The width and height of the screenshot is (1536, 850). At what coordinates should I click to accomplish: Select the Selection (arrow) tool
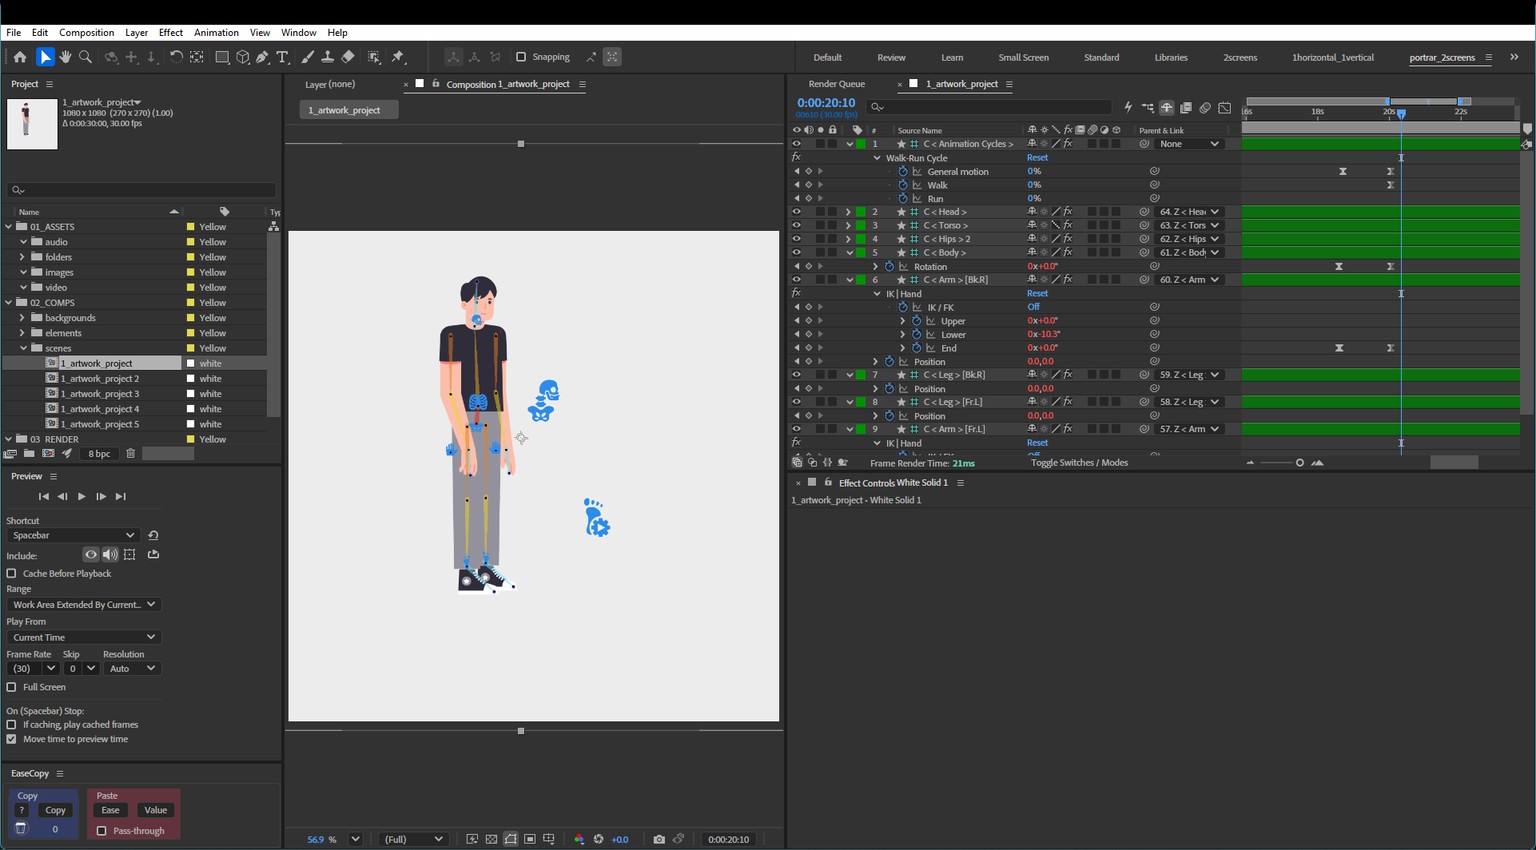click(x=45, y=57)
